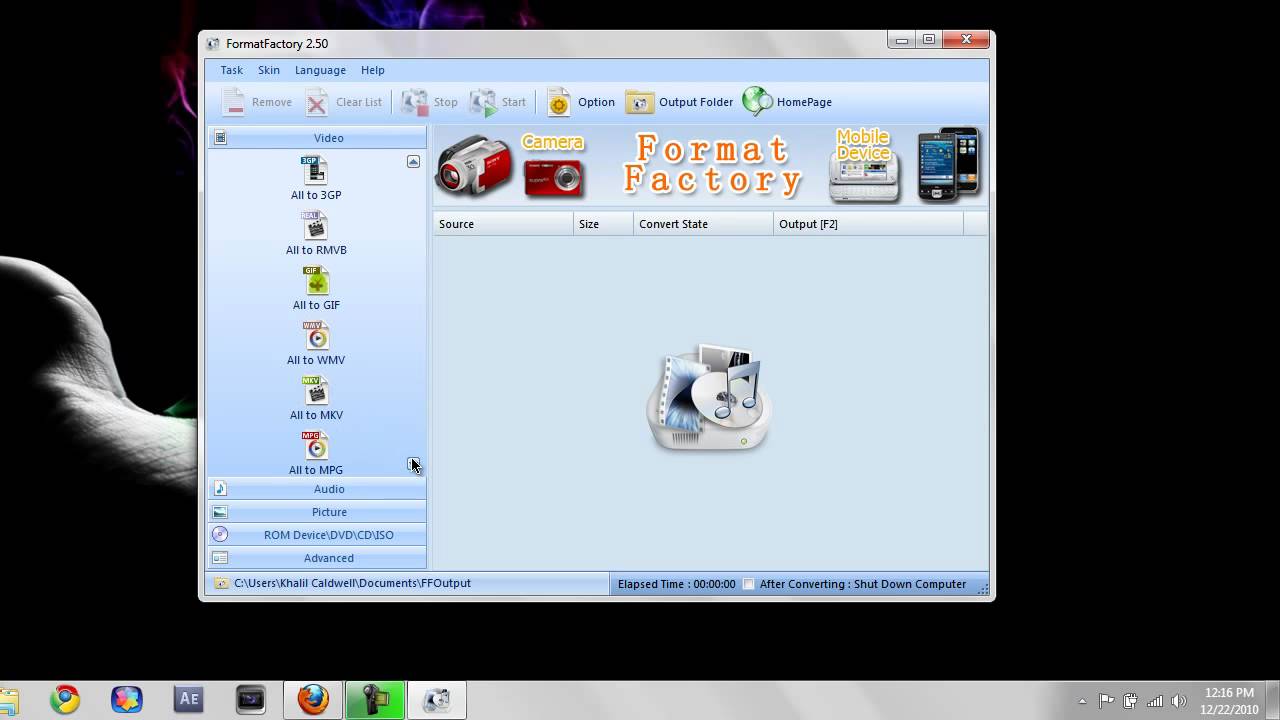Image resolution: width=1280 pixels, height=720 pixels.
Task: Expand the Advanced category panel
Action: click(317, 558)
